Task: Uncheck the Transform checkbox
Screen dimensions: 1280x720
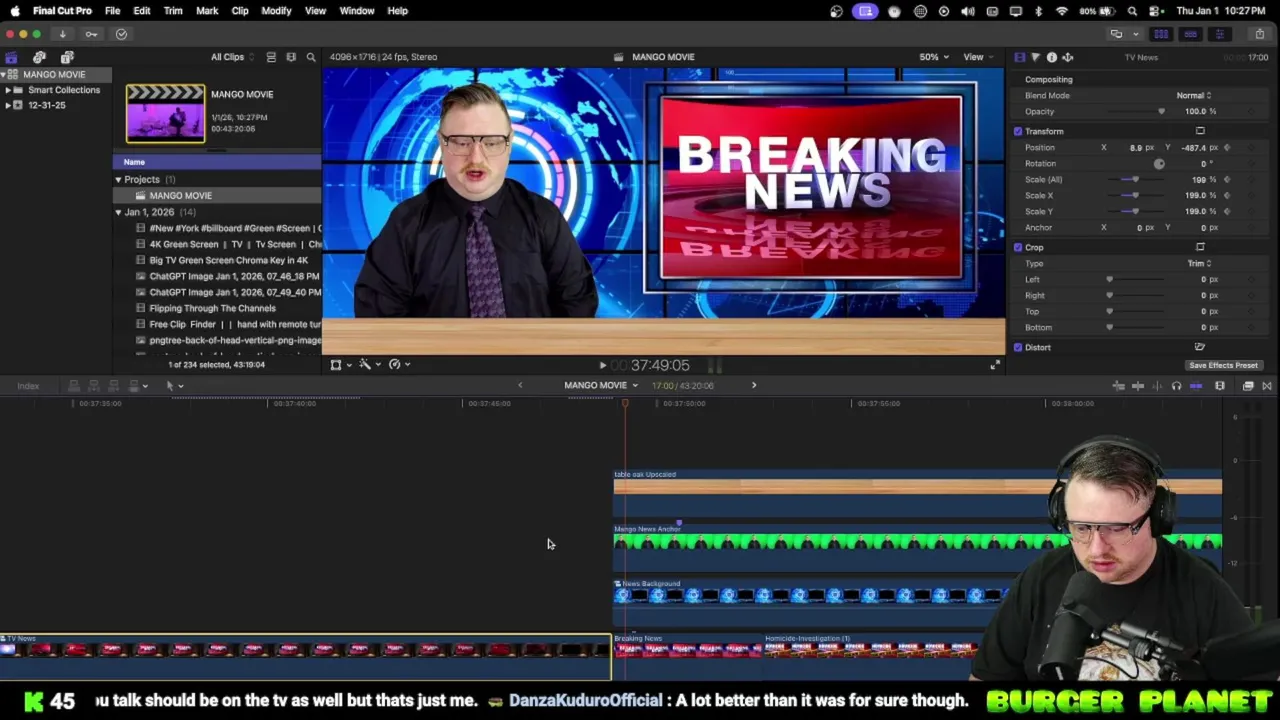Action: [x=1018, y=131]
